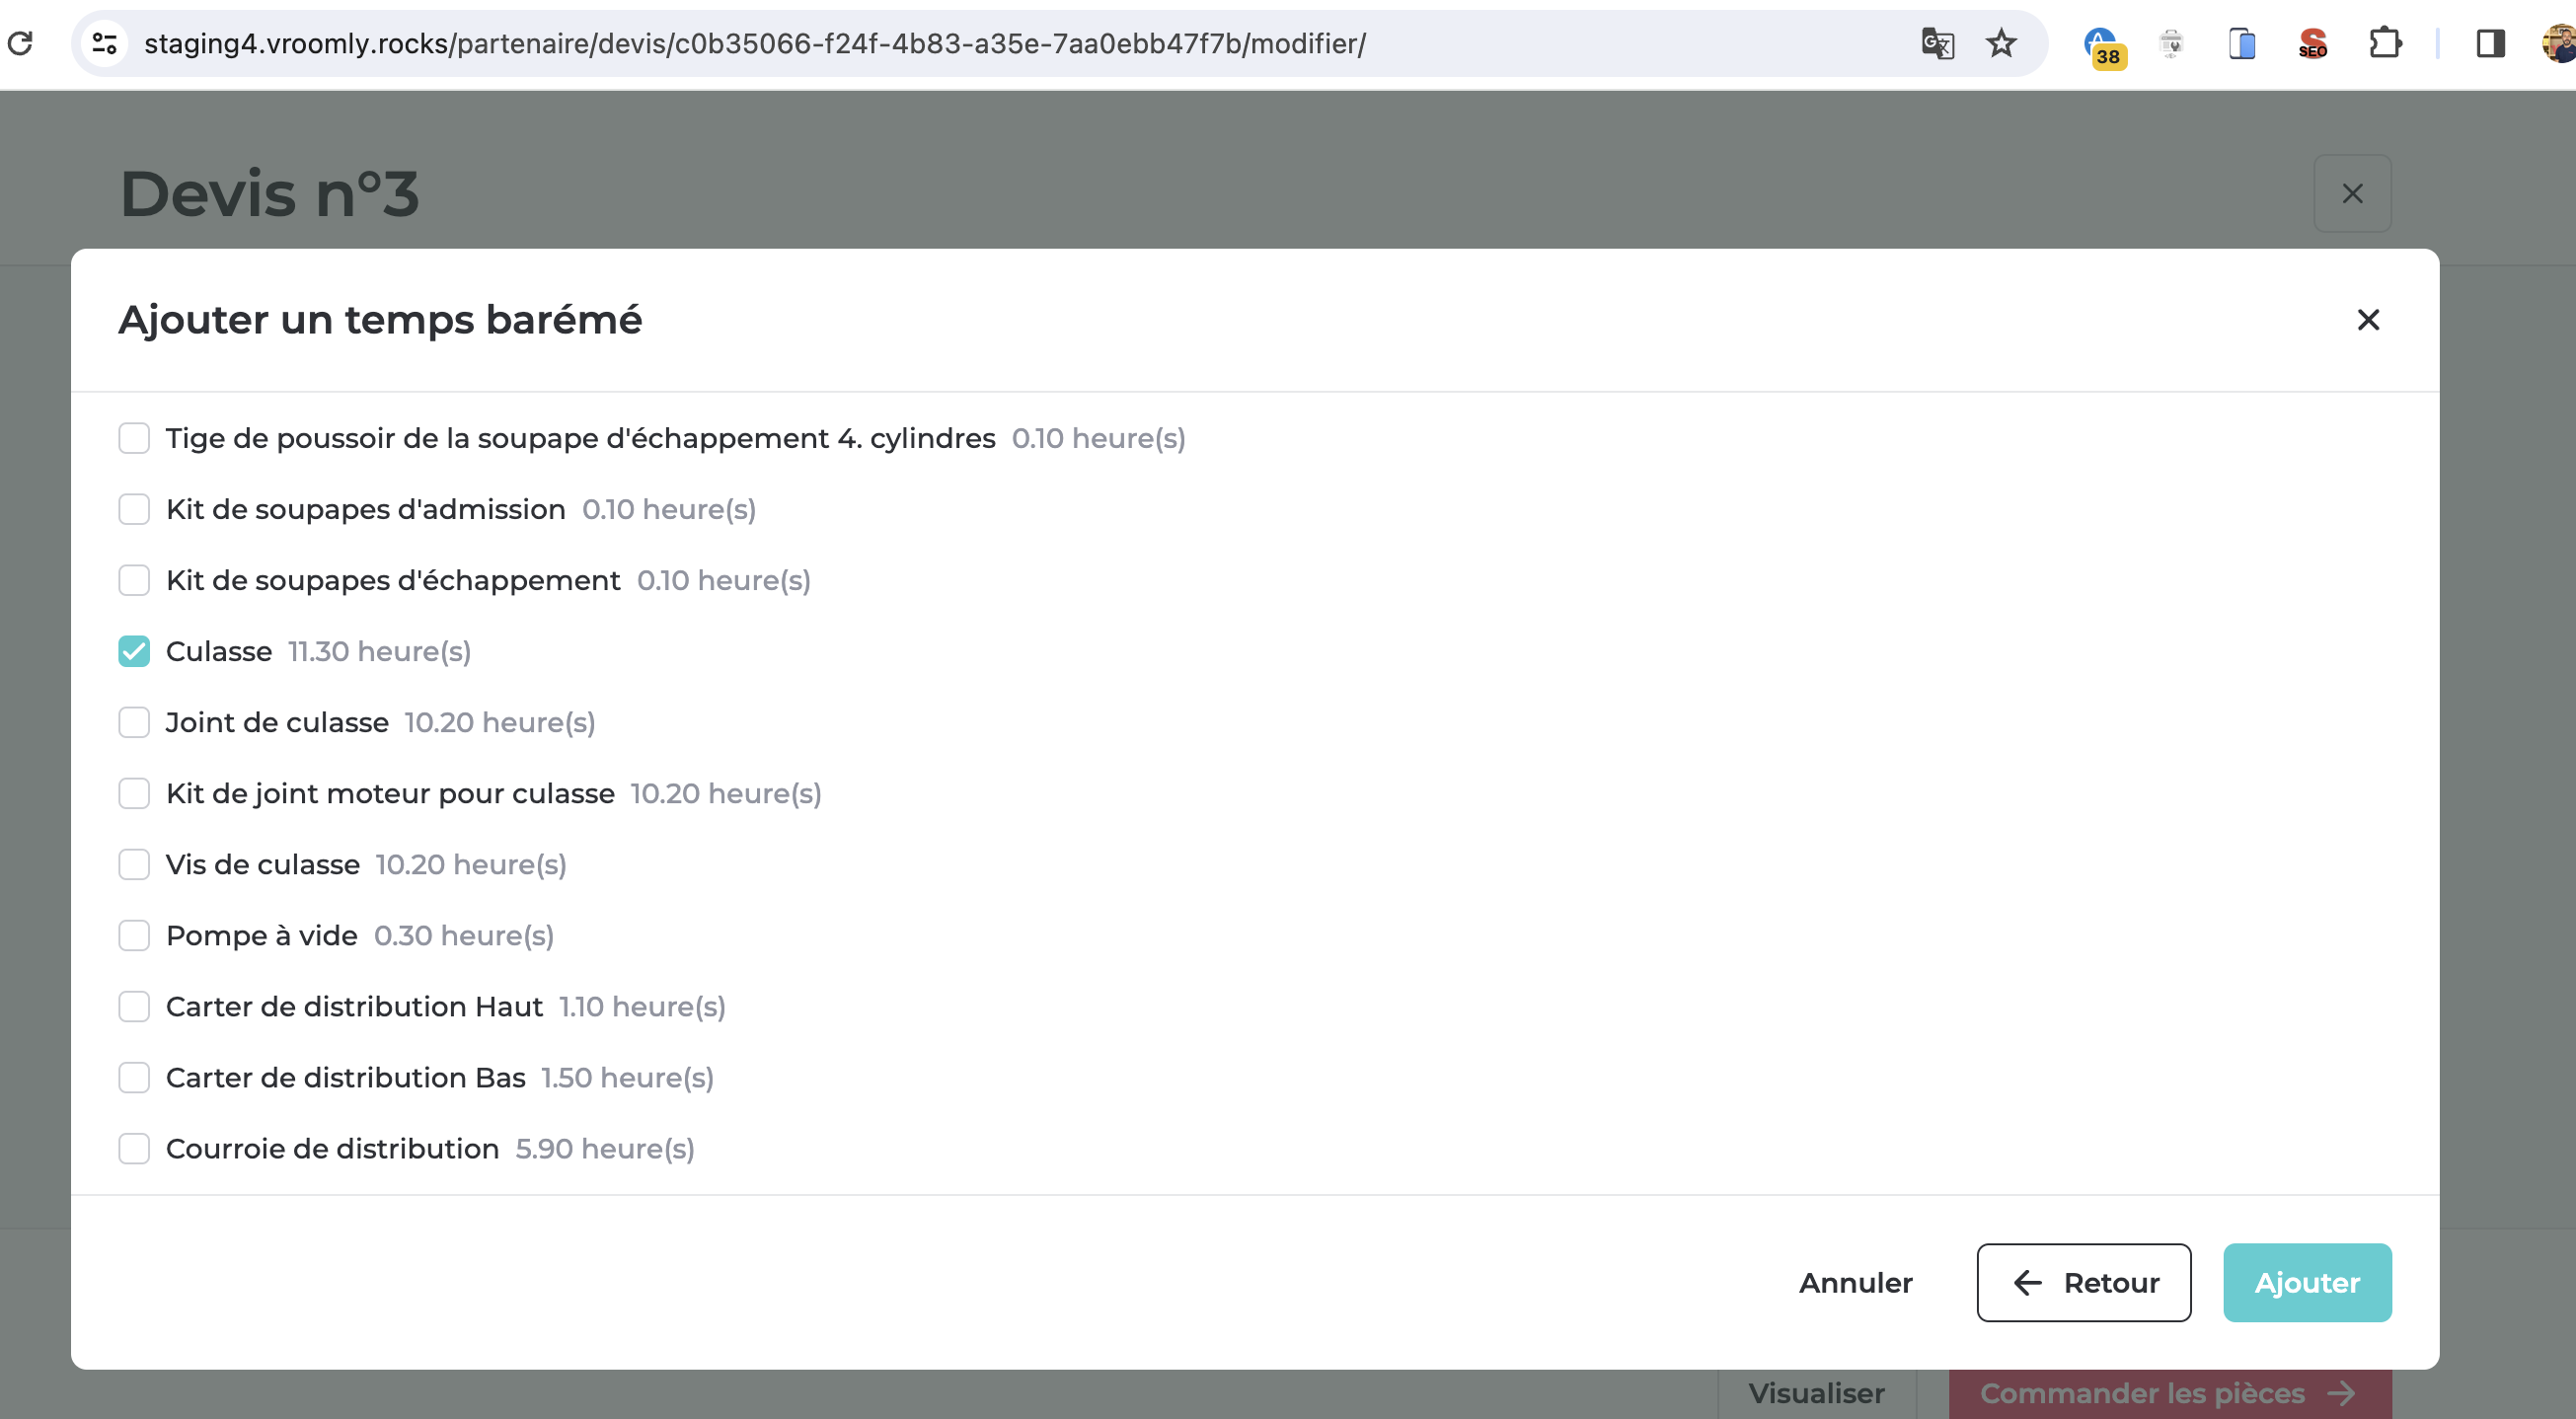Viewport: 2576px width, 1419px height.
Task: Uncheck the Culasse time entry
Action: click(x=133, y=651)
